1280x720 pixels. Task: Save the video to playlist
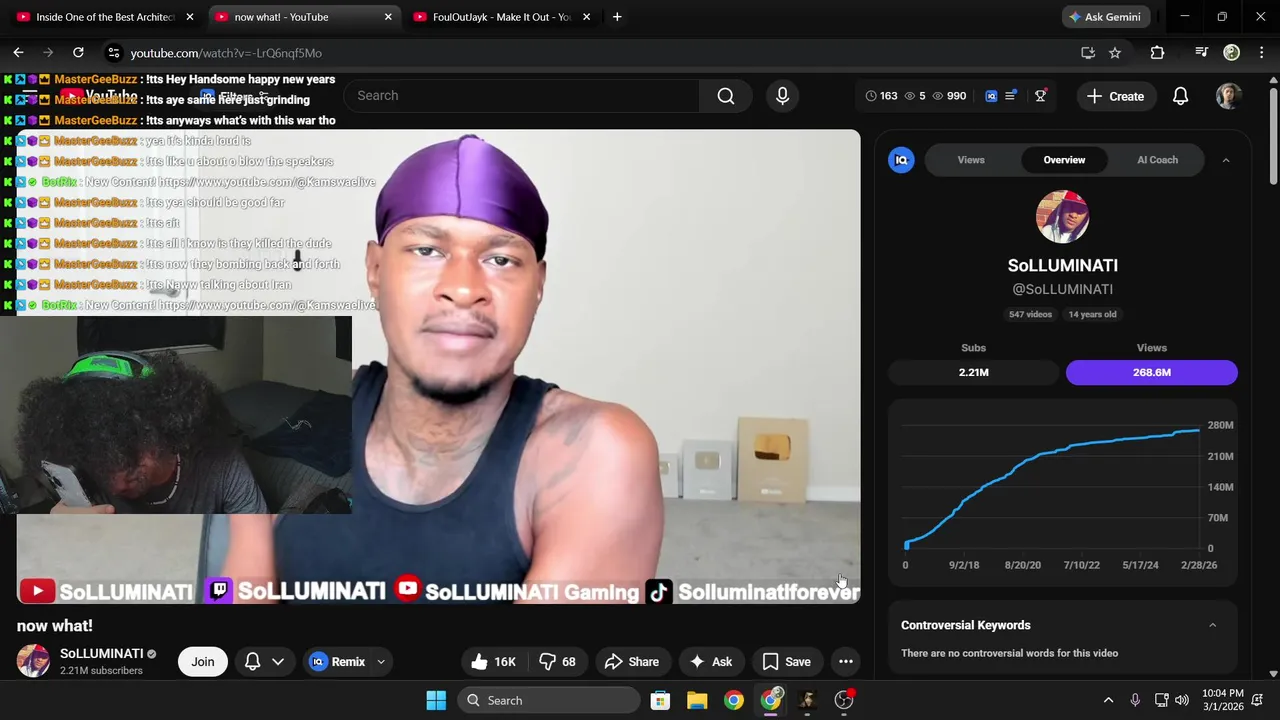[x=786, y=662]
